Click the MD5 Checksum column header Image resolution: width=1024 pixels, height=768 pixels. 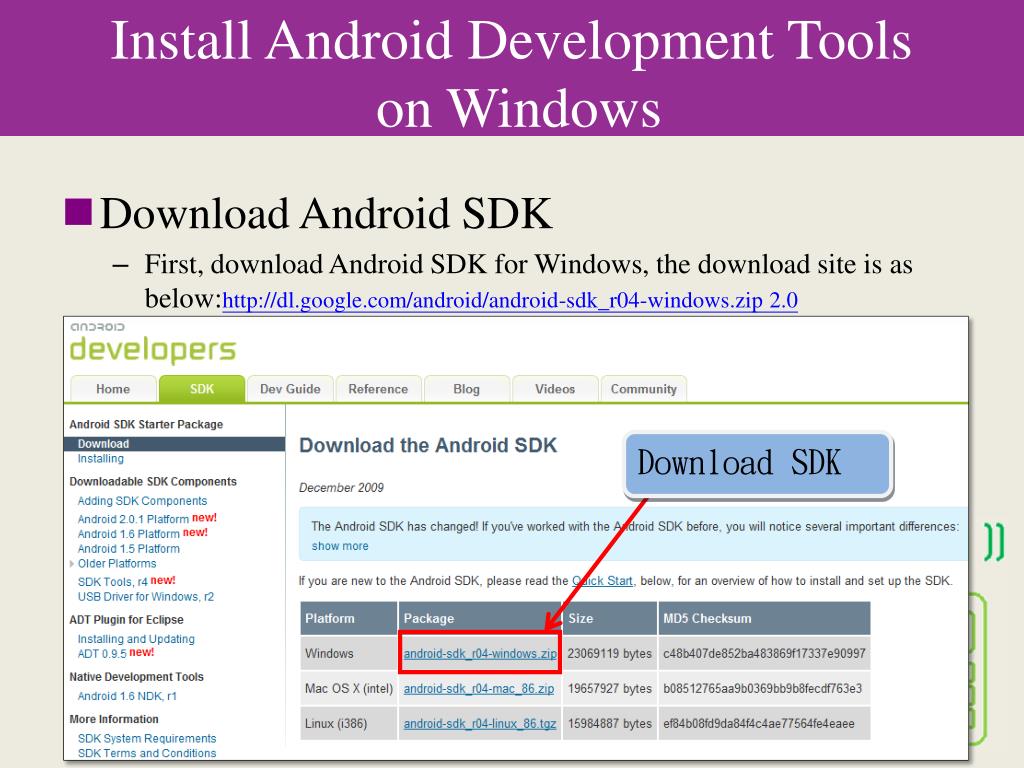click(764, 618)
